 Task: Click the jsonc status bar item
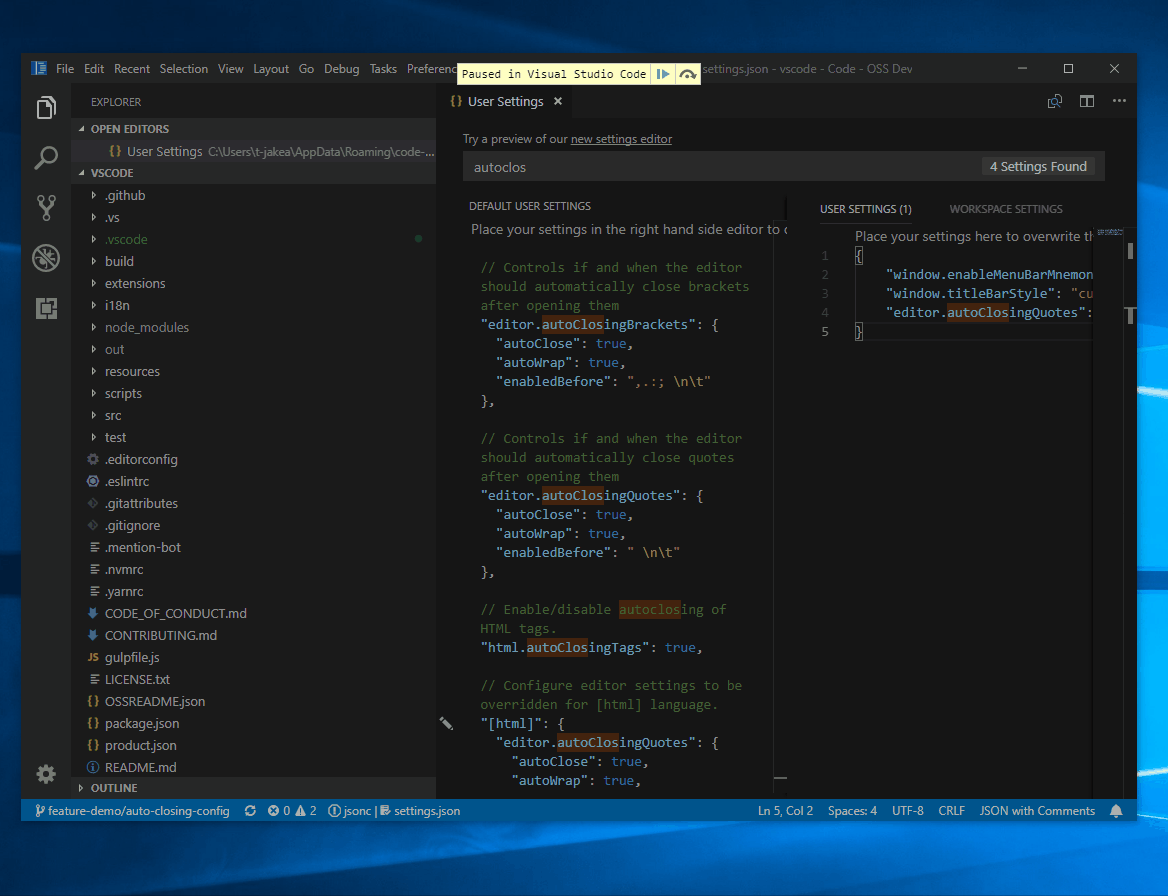point(349,811)
